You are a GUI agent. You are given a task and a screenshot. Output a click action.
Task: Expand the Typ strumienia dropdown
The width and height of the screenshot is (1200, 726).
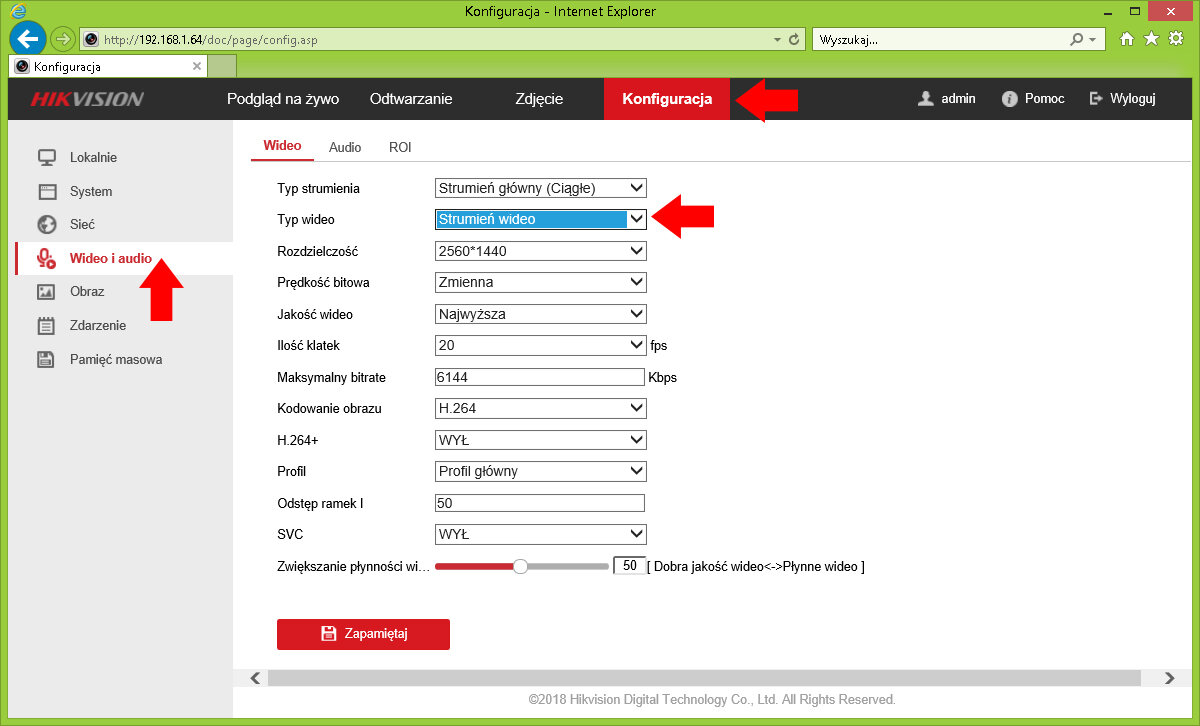point(541,188)
